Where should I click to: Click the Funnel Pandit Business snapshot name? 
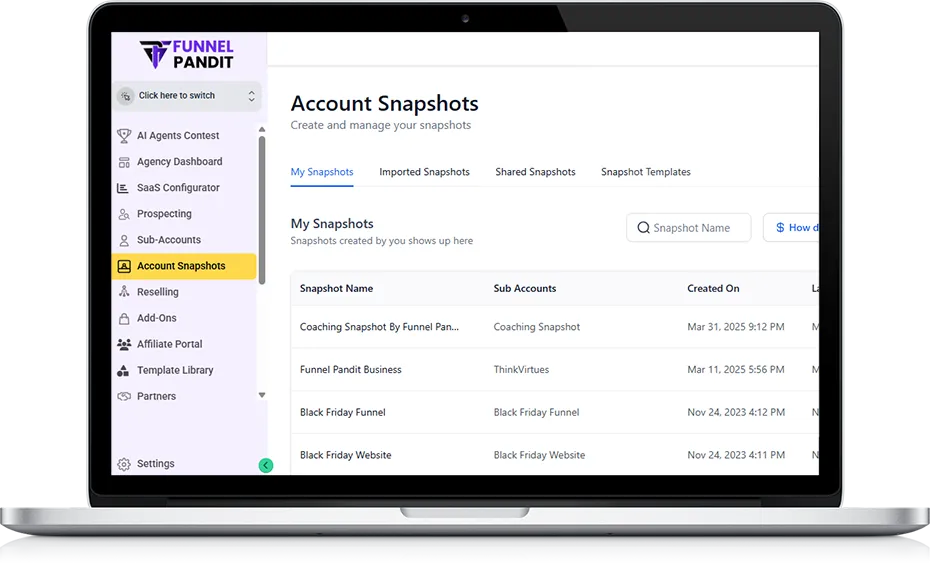coord(351,370)
